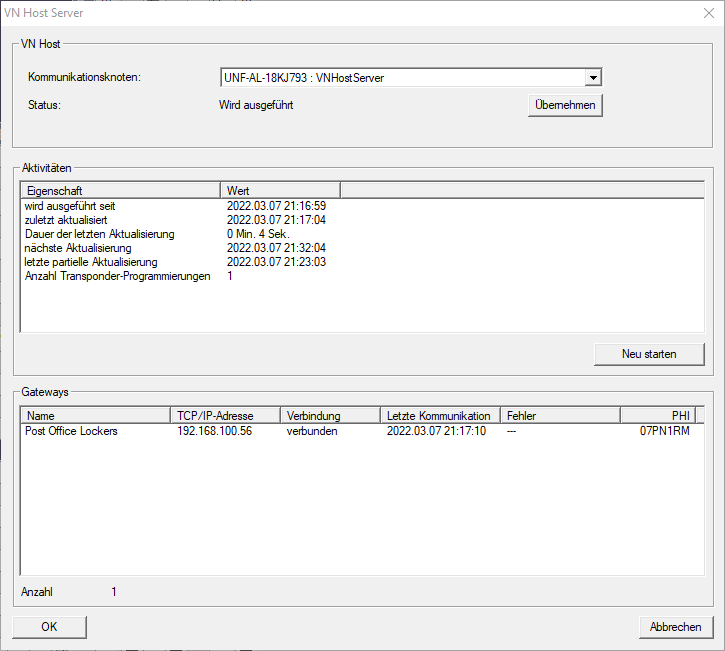725x651 pixels.
Task: Open the Kommunikationsknoten dropdown arrow
Action: [x=592, y=78]
